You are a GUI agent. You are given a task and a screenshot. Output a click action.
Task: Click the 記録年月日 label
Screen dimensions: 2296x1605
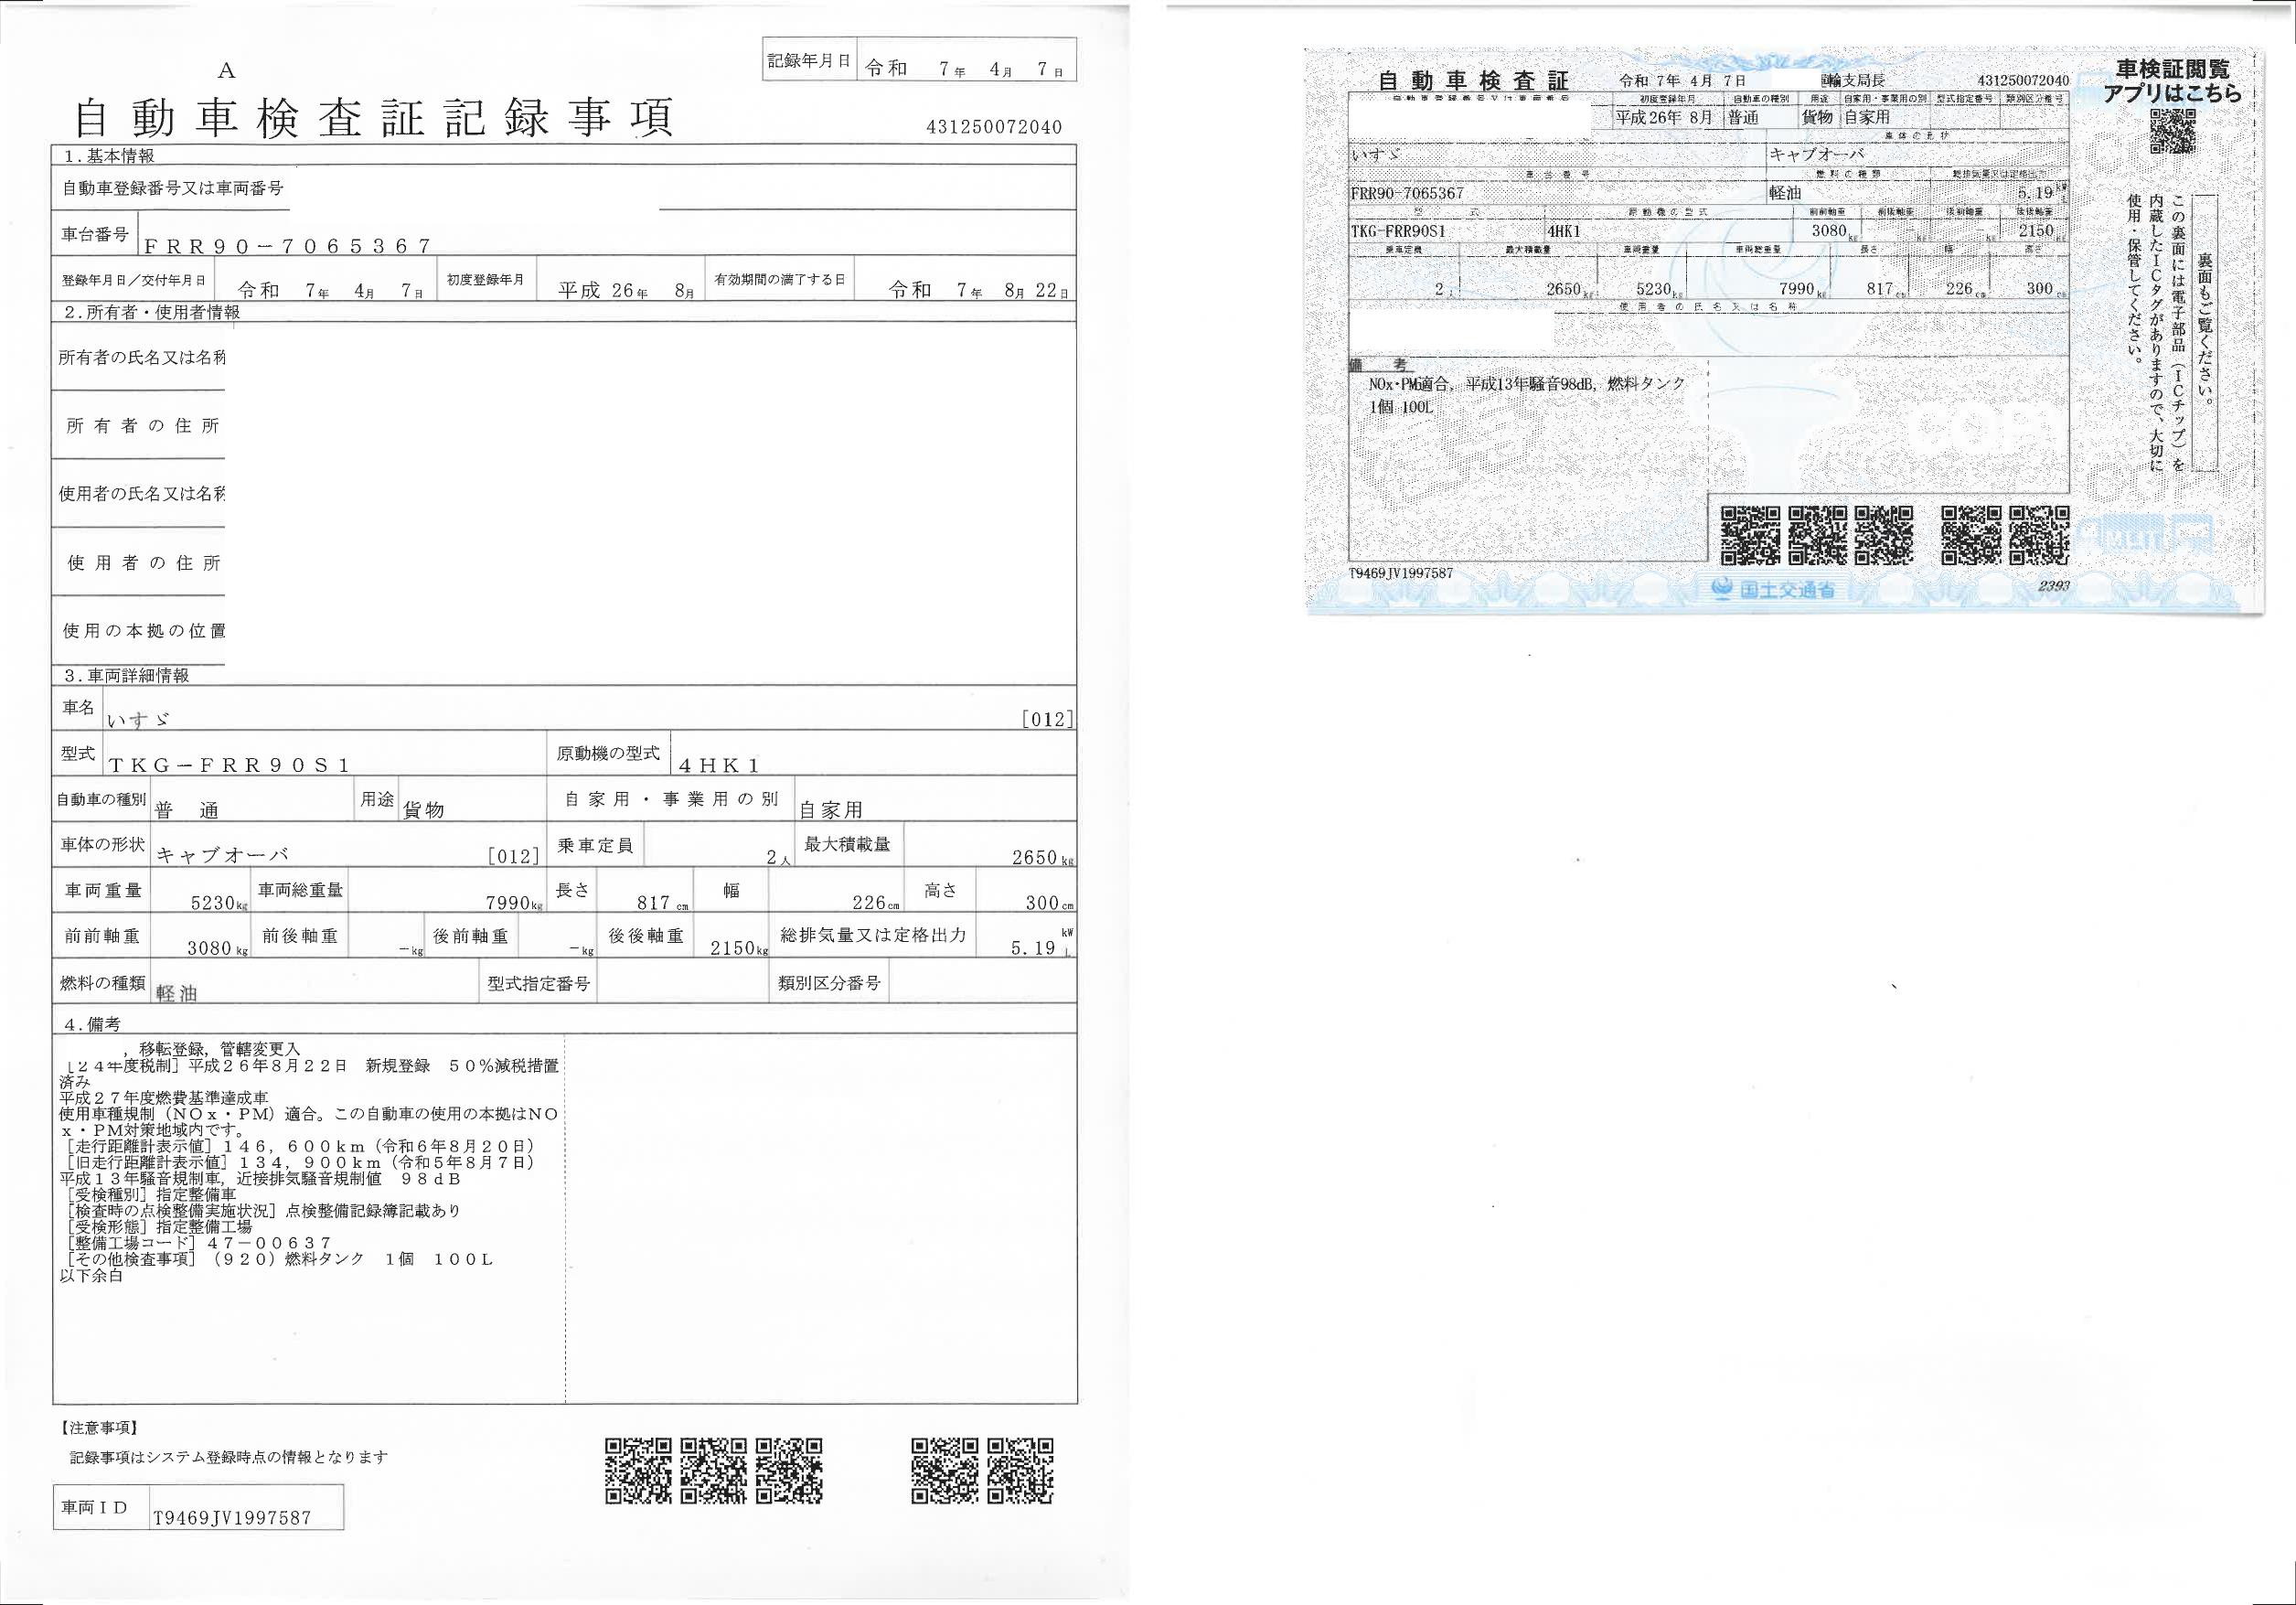pos(809,61)
